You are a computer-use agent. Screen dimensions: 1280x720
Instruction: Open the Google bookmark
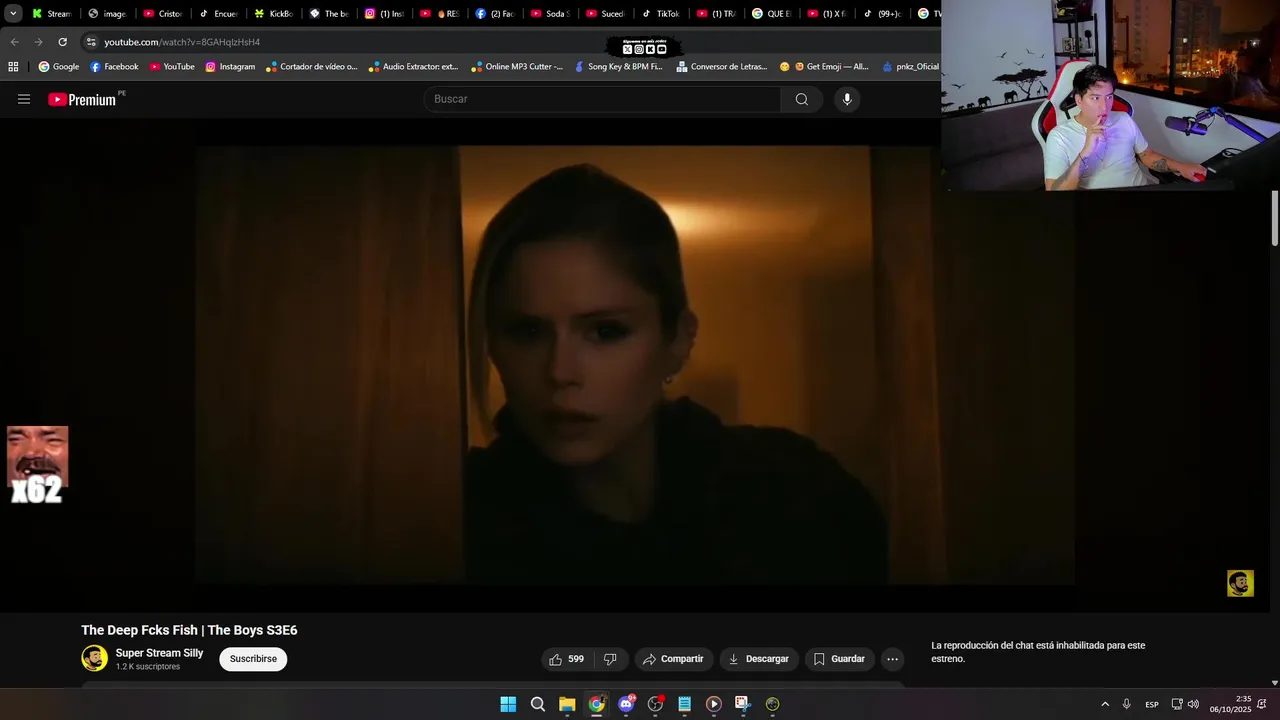pos(59,67)
